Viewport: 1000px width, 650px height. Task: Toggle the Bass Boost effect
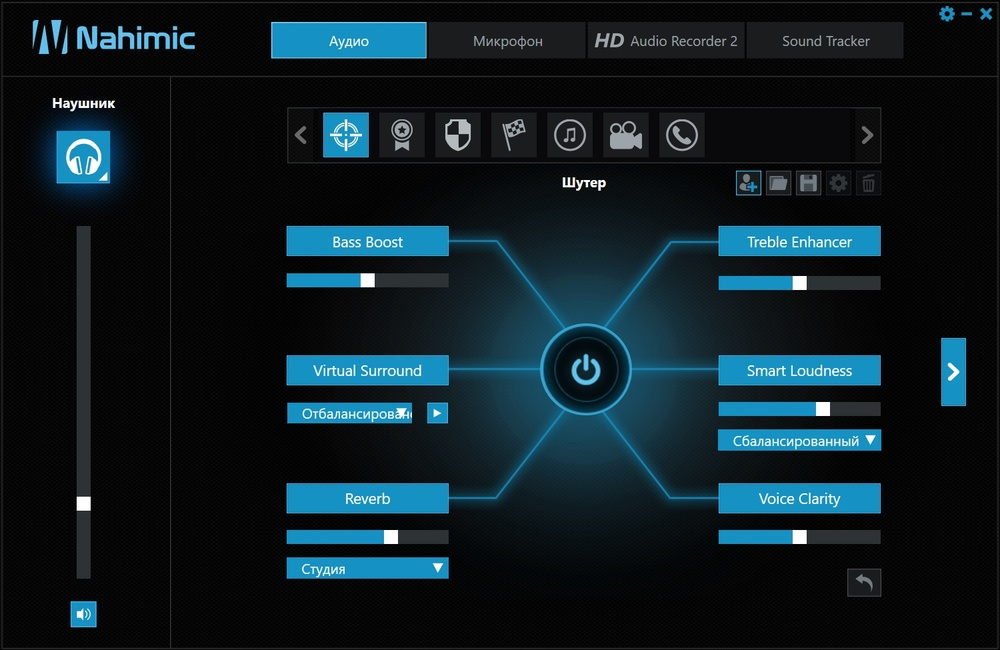tap(367, 241)
